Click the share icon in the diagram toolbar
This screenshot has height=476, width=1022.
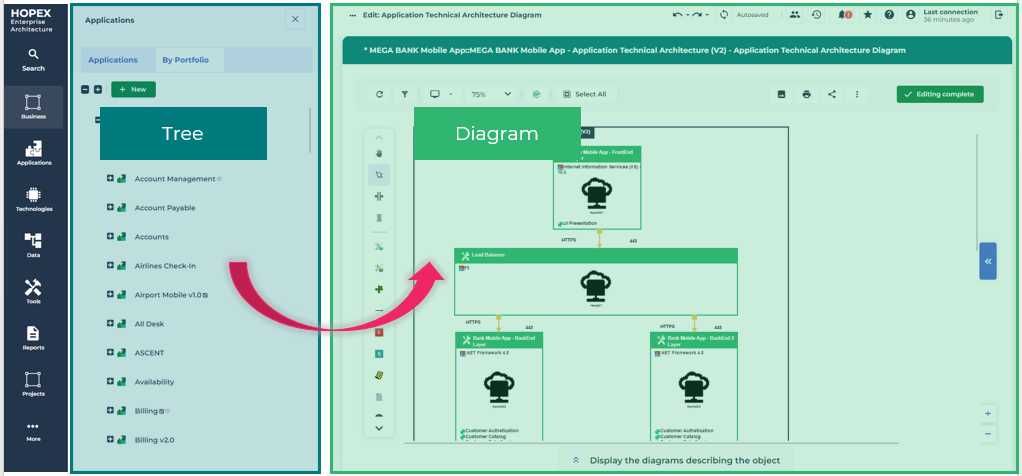click(832, 94)
